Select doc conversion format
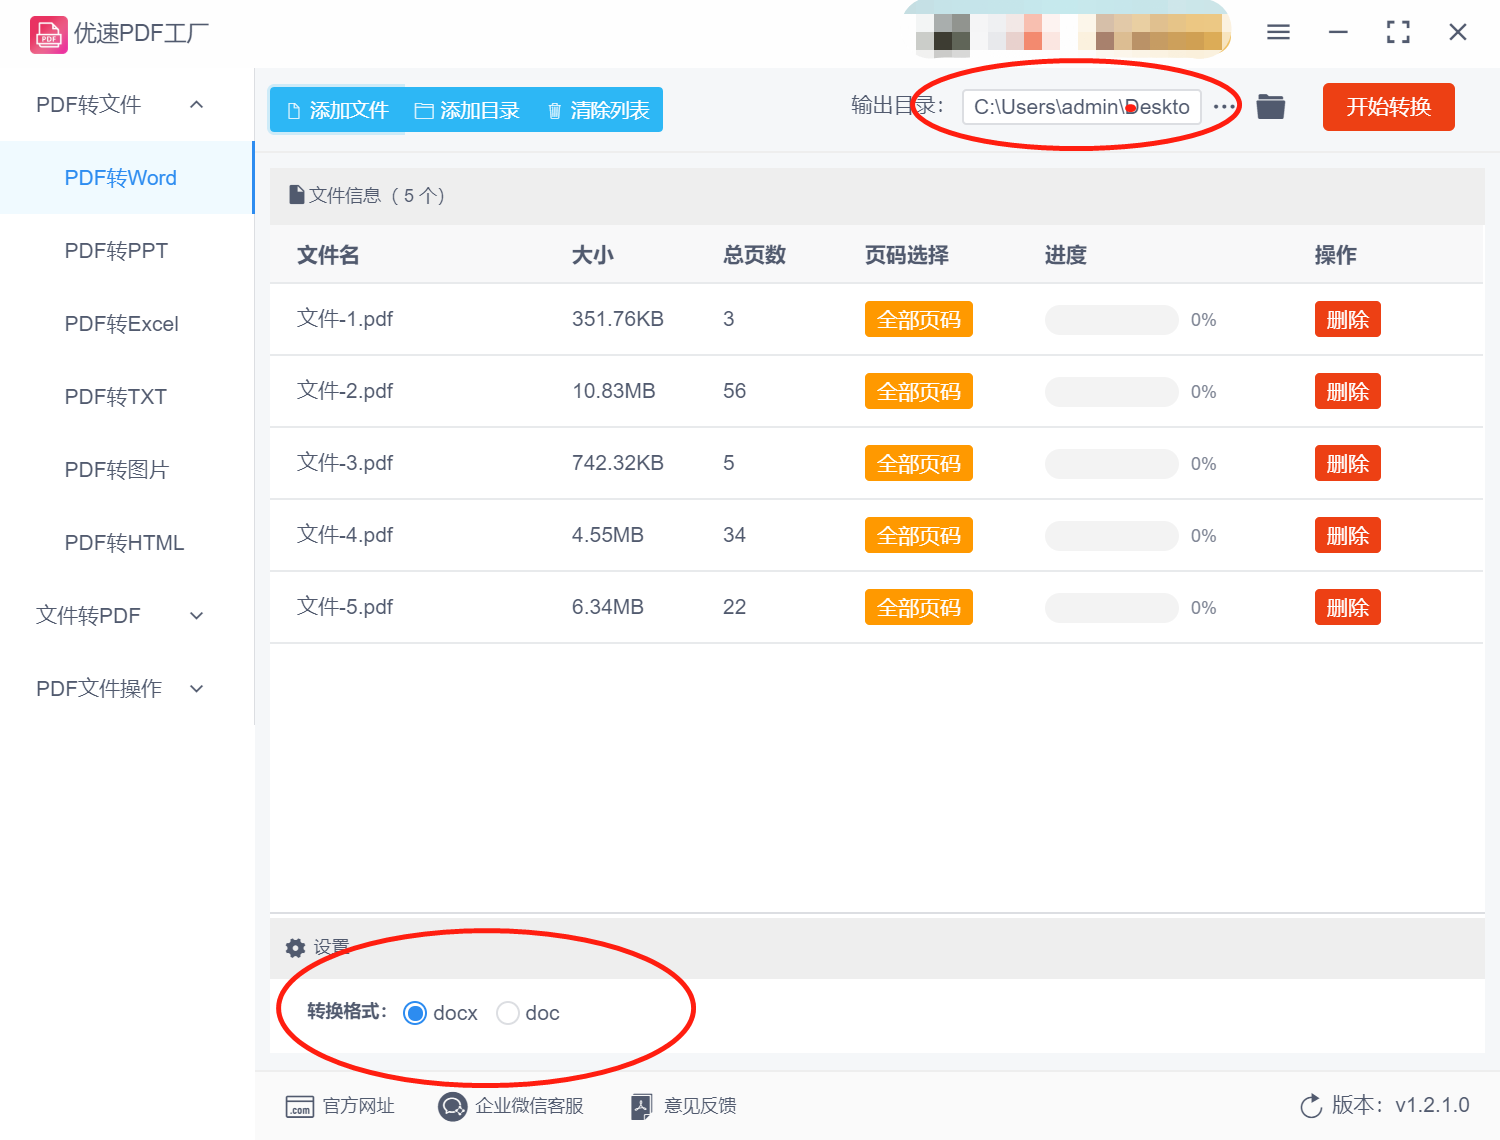 tap(508, 1013)
